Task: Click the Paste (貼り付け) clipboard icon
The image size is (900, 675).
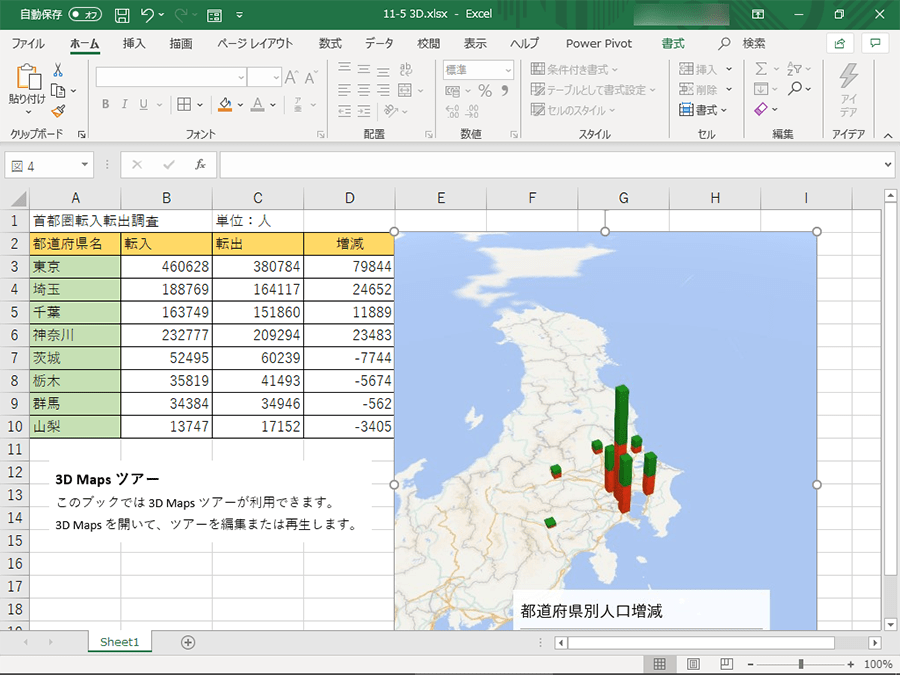Action: coord(27,78)
